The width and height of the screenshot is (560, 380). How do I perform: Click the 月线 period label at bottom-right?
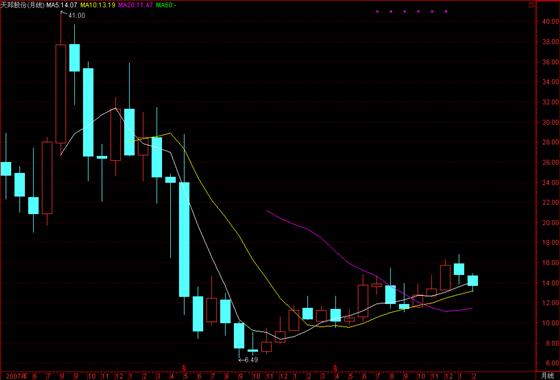click(547, 376)
